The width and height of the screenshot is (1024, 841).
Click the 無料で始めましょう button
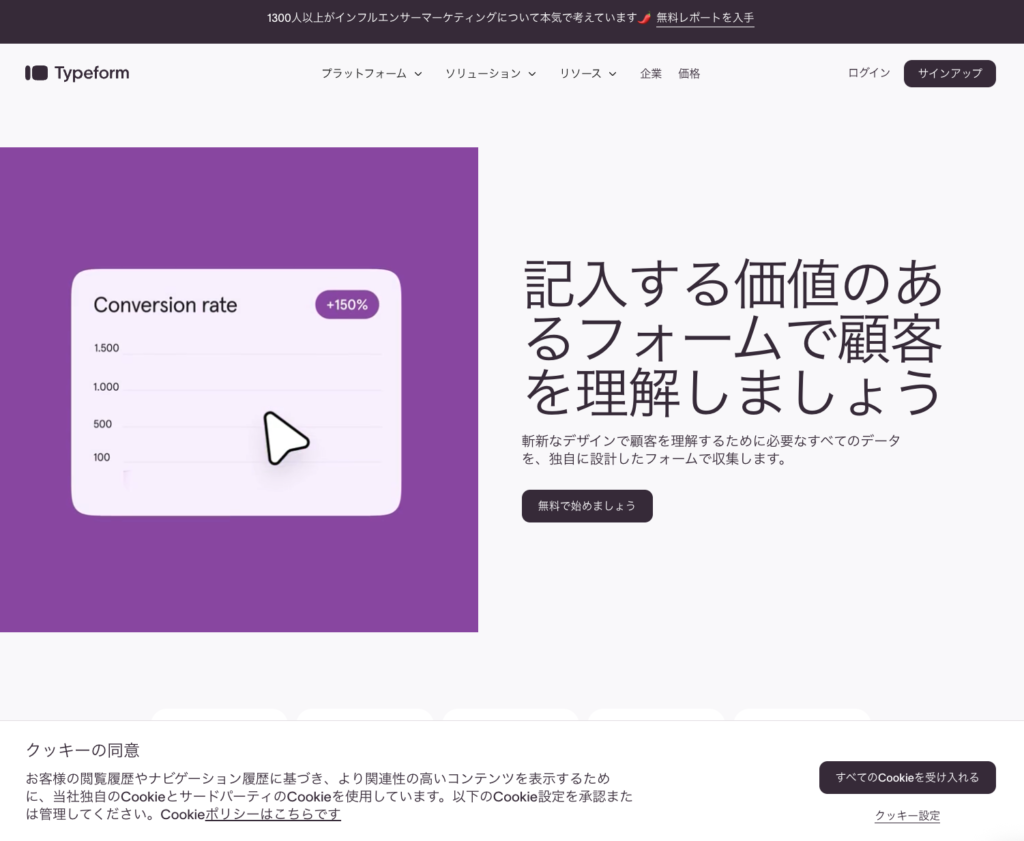(587, 506)
